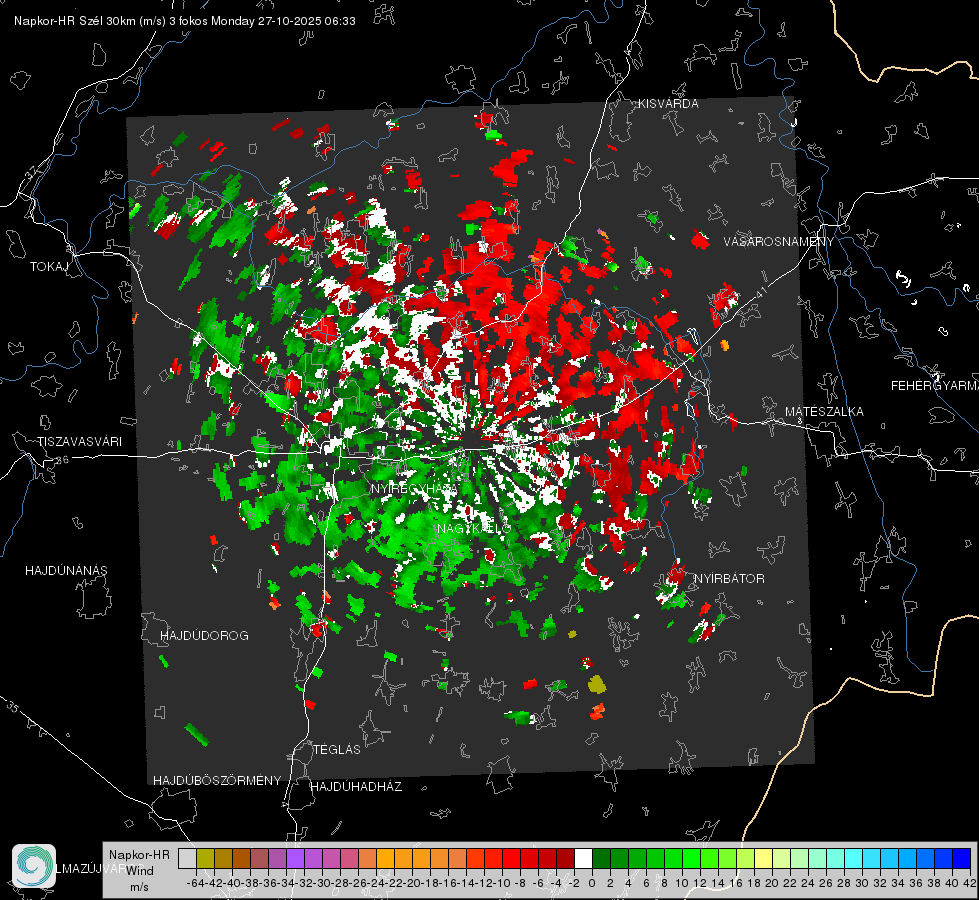Screen dimensions: 979x900
Task: Click the 0 value on the legend scale
Action: point(592,883)
